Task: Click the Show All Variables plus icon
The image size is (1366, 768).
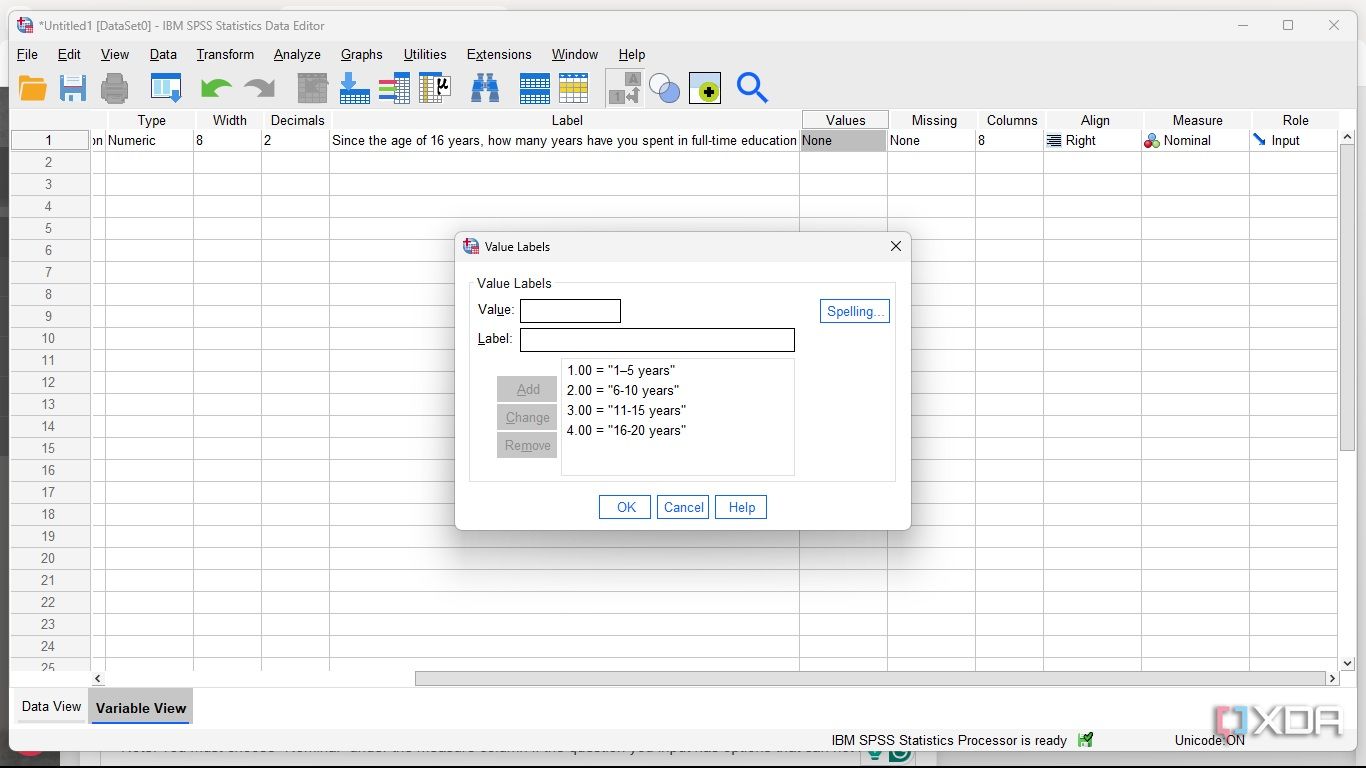Action: pos(705,88)
